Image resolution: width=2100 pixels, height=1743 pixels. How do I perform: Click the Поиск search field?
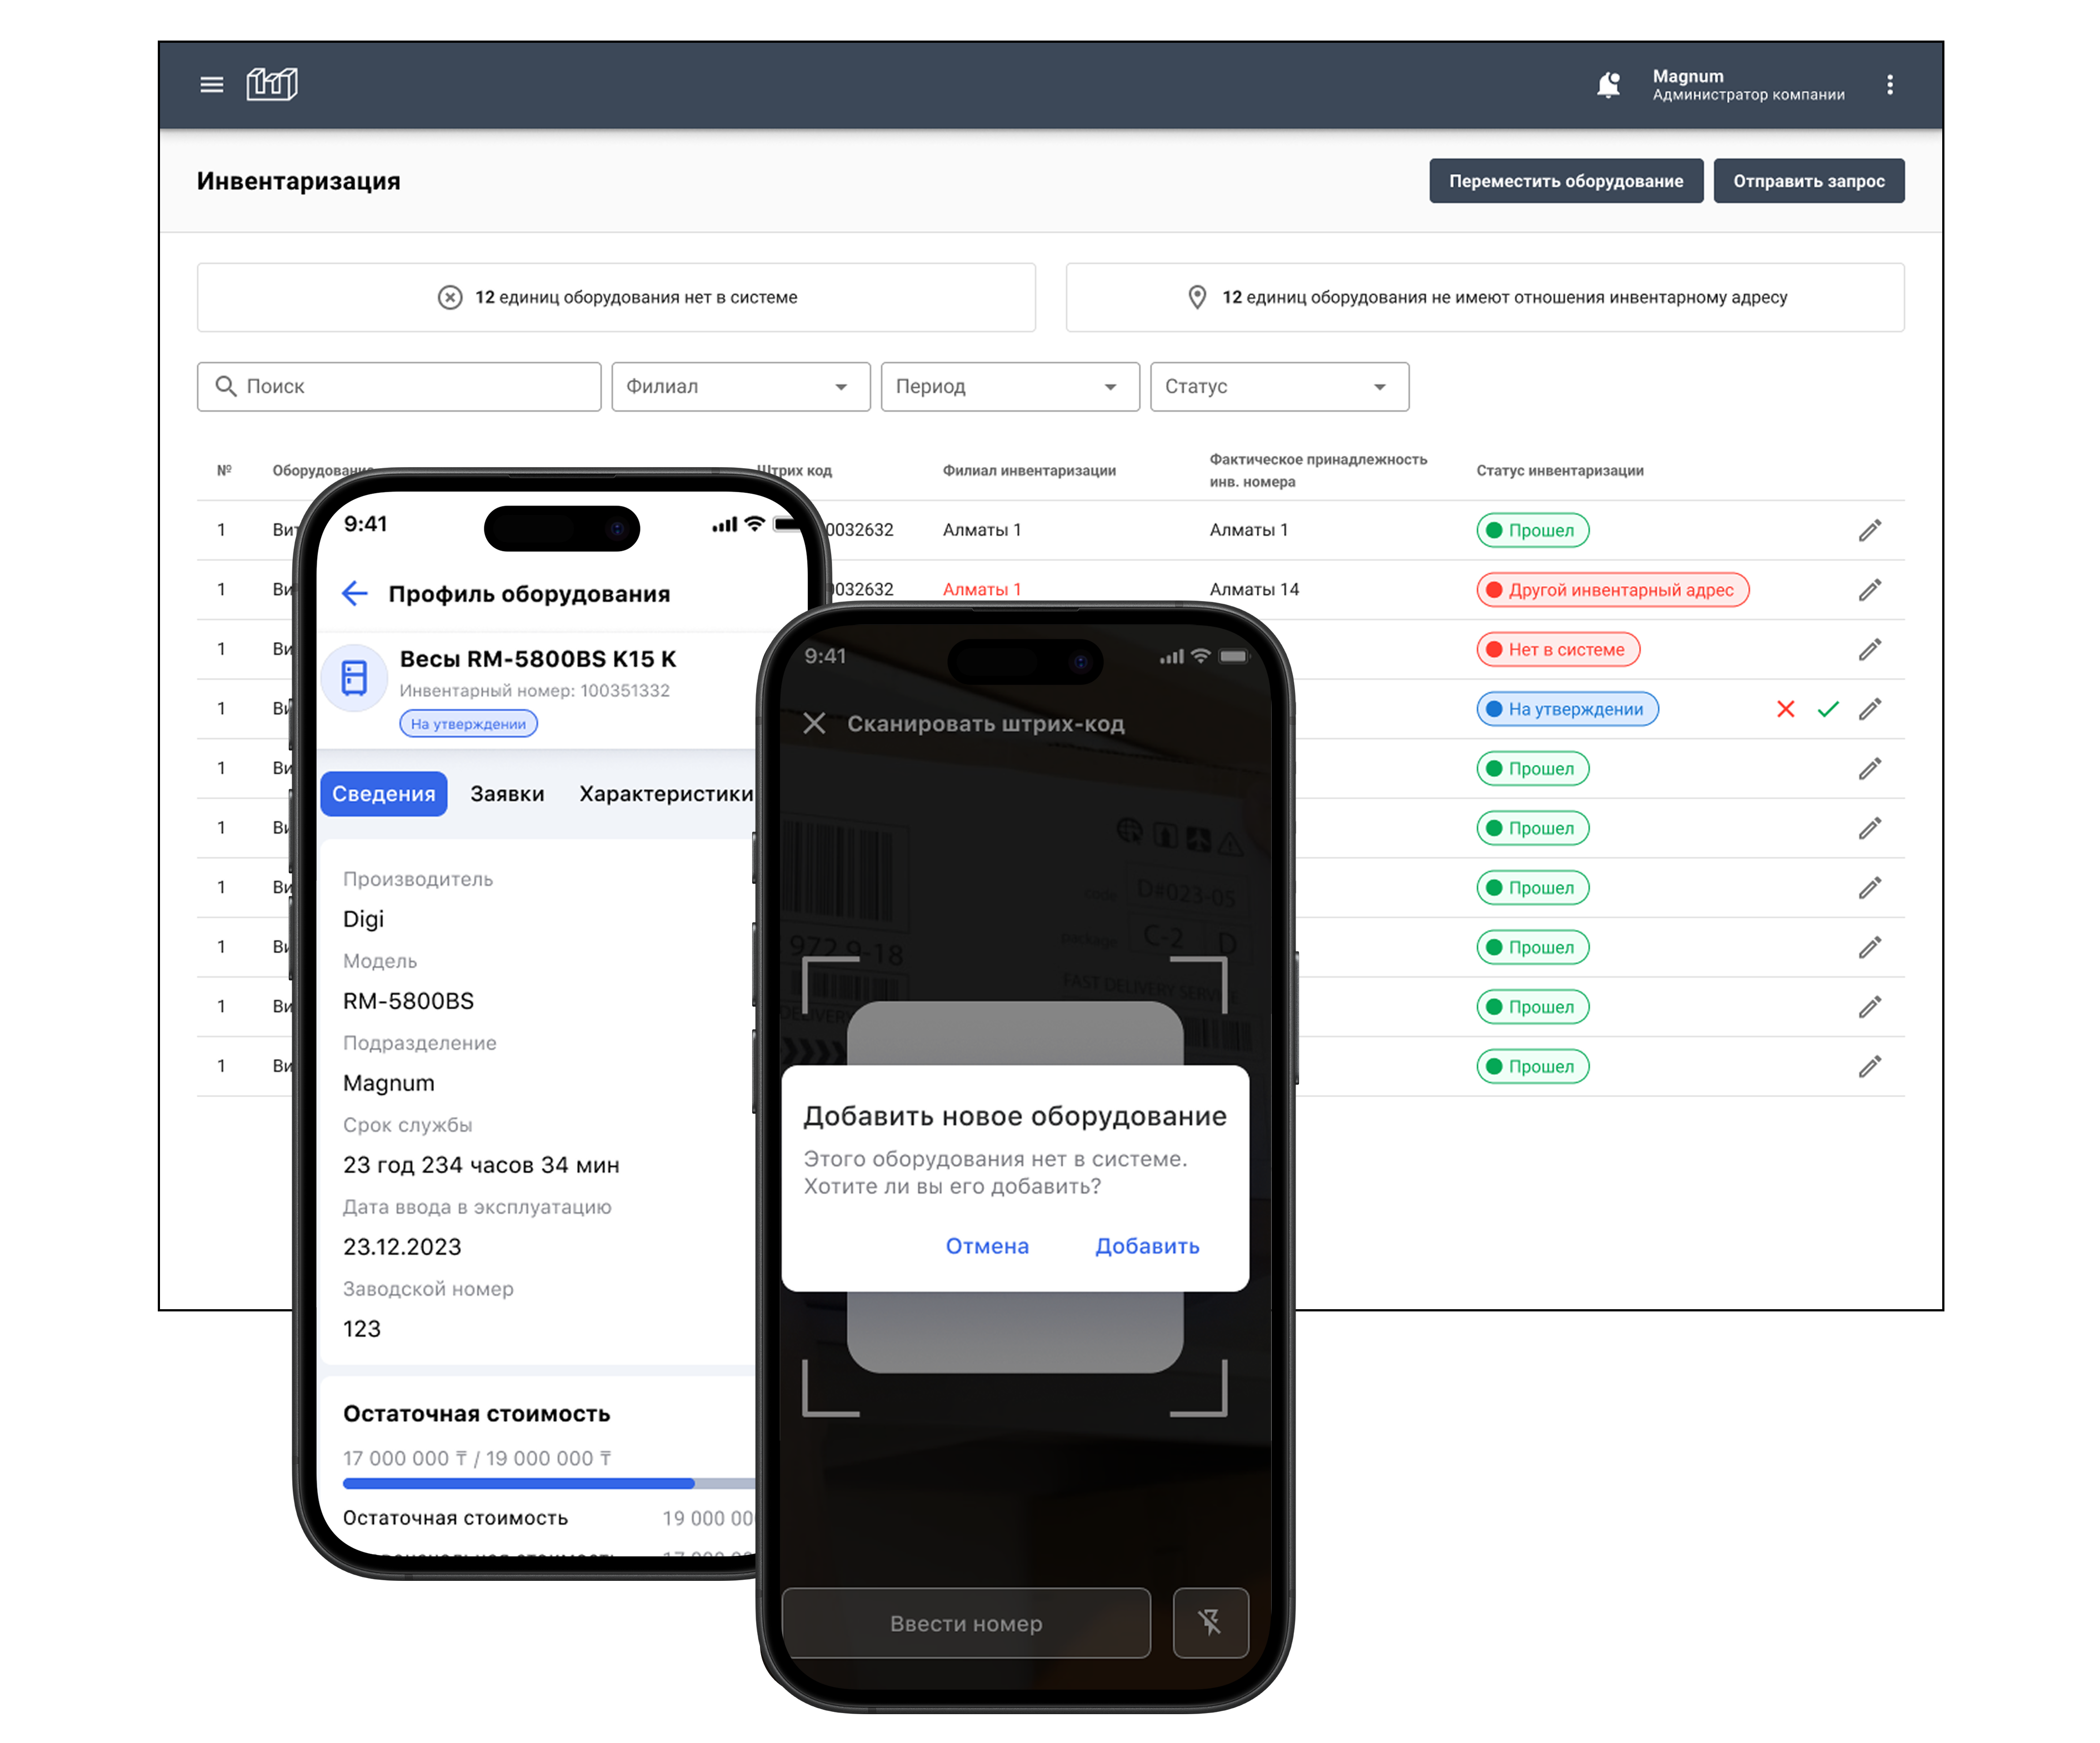click(x=400, y=387)
